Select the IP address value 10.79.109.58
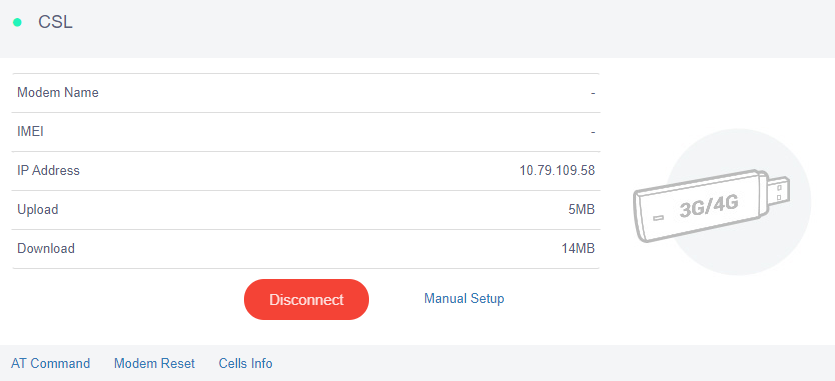The image size is (835, 381). pyautogui.click(x=557, y=171)
